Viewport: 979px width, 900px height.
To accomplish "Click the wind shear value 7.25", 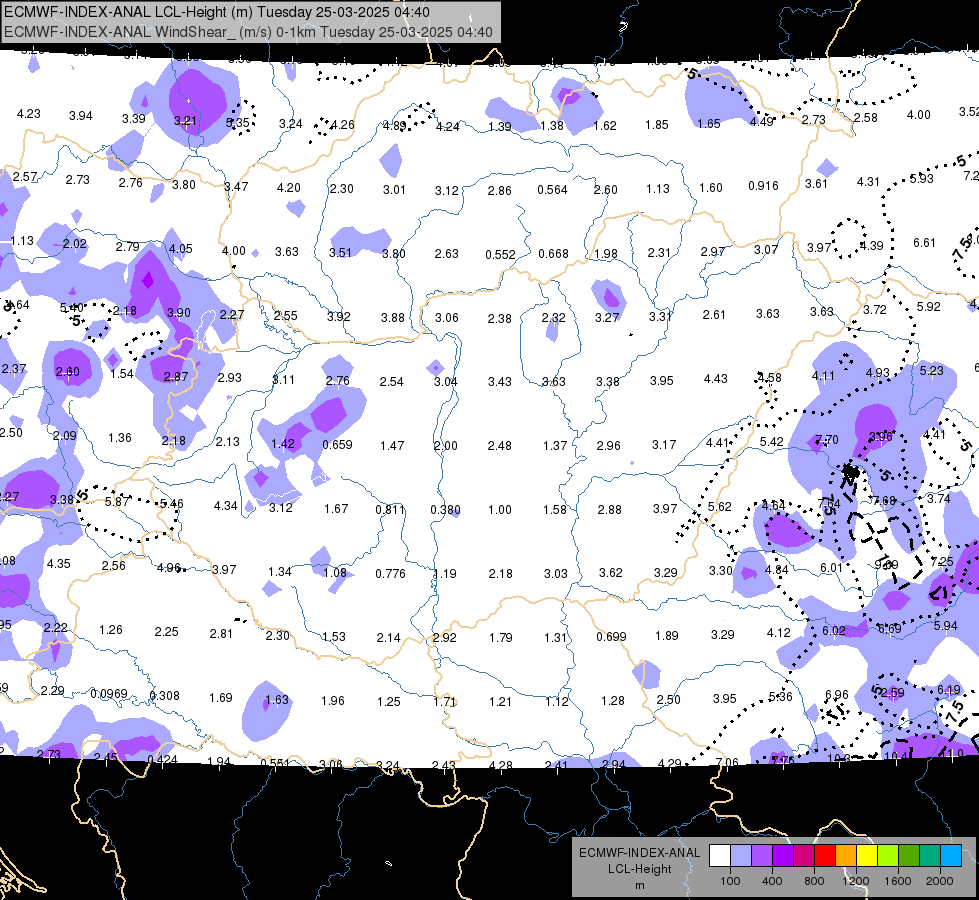I will click(942, 561).
